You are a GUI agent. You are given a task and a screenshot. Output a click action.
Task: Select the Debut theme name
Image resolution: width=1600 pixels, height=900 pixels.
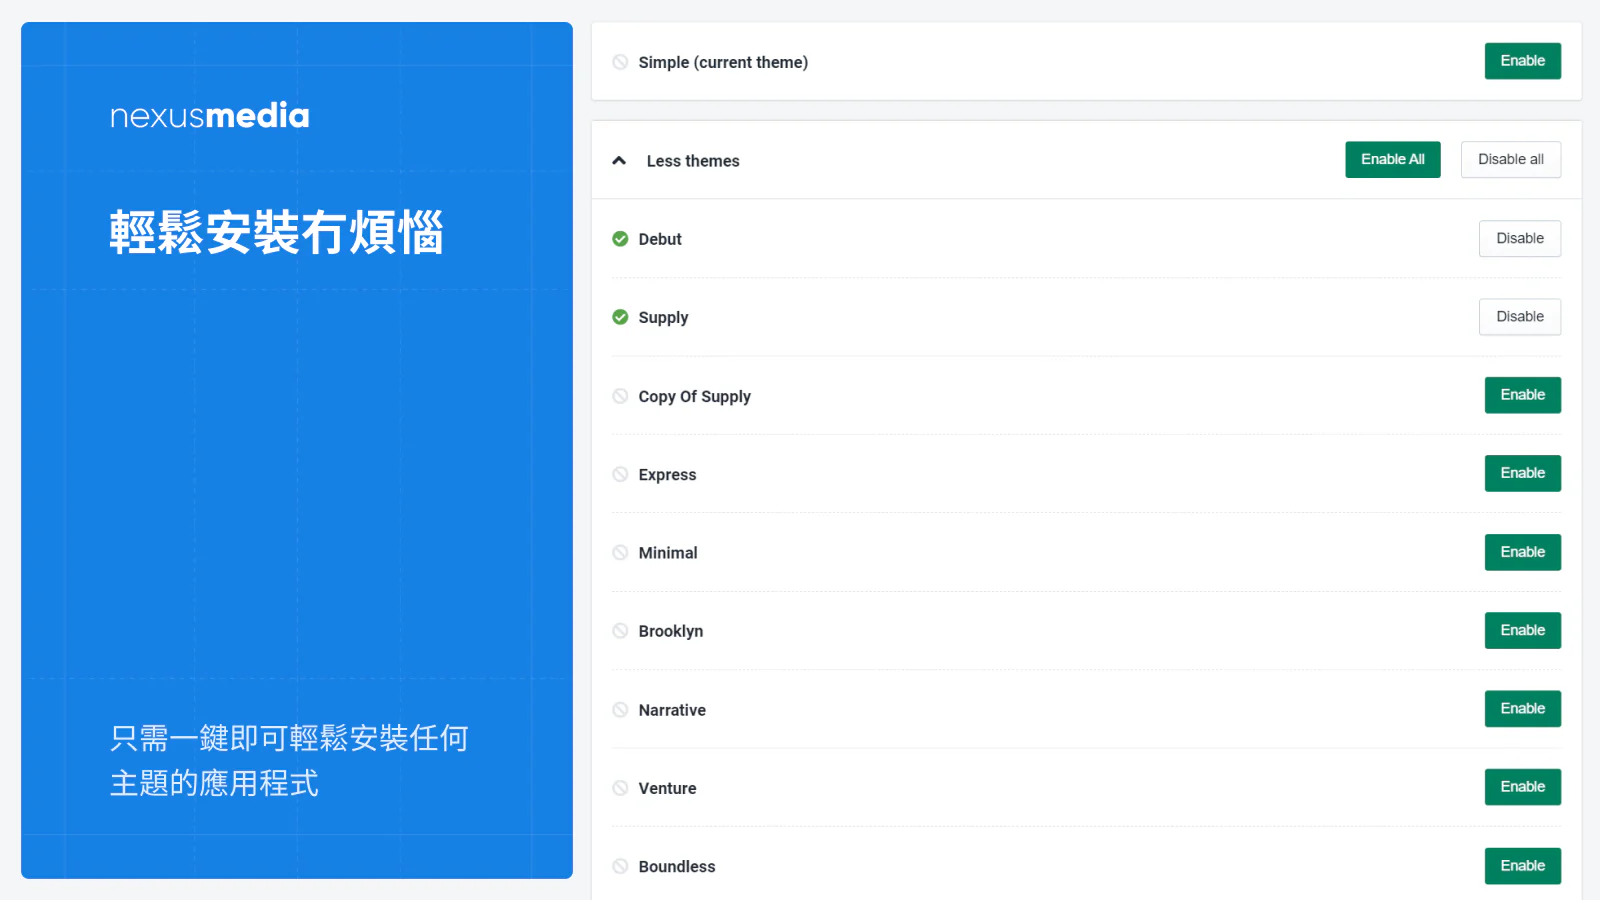(660, 239)
